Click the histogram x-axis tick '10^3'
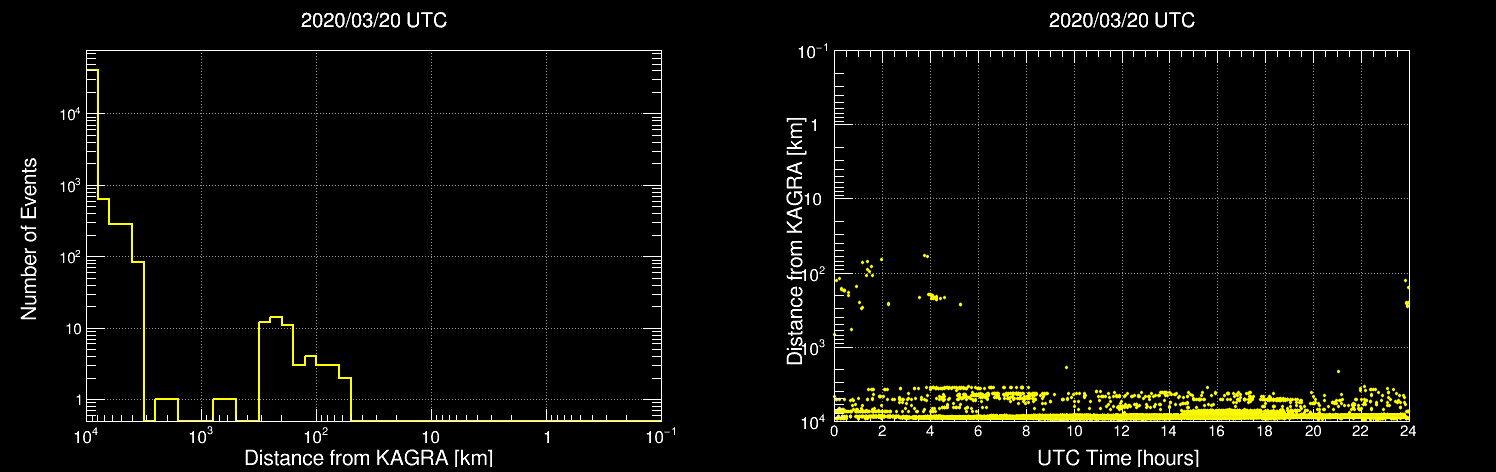1496x472 pixels. [x=202, y=436]
